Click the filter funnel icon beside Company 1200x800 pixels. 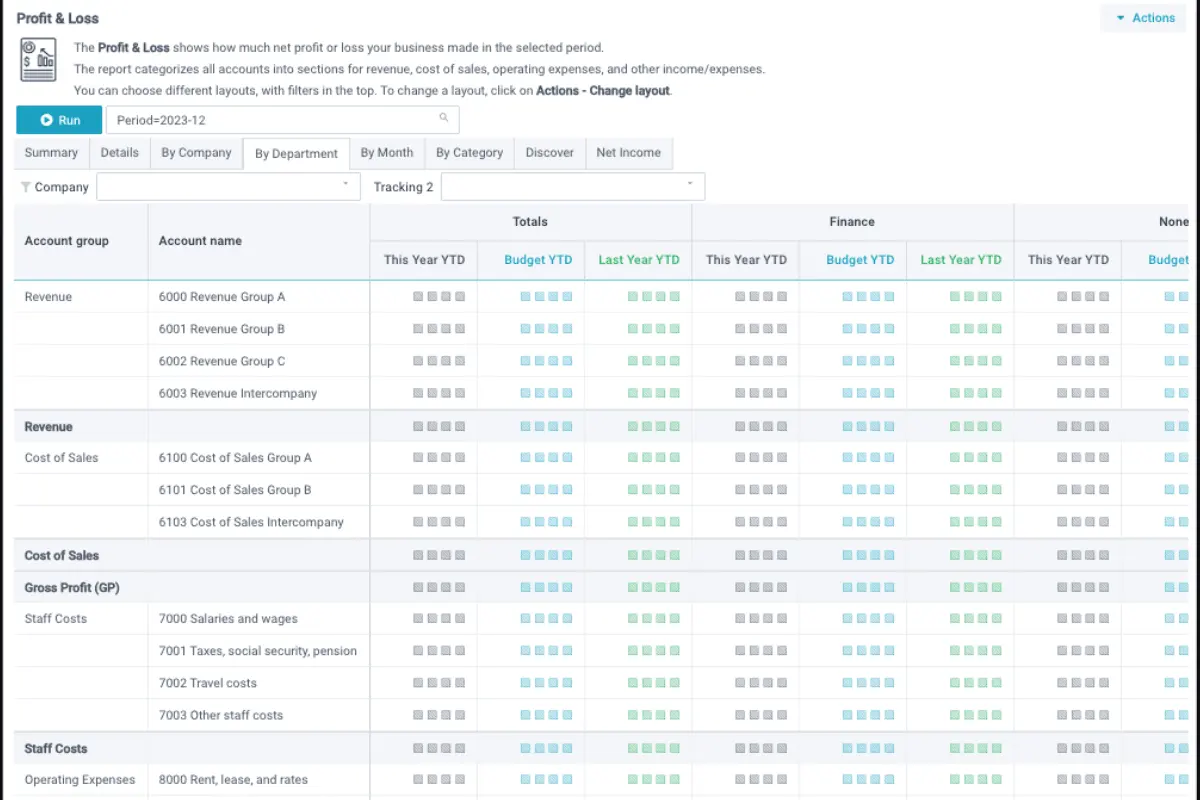tap(25, 187)
